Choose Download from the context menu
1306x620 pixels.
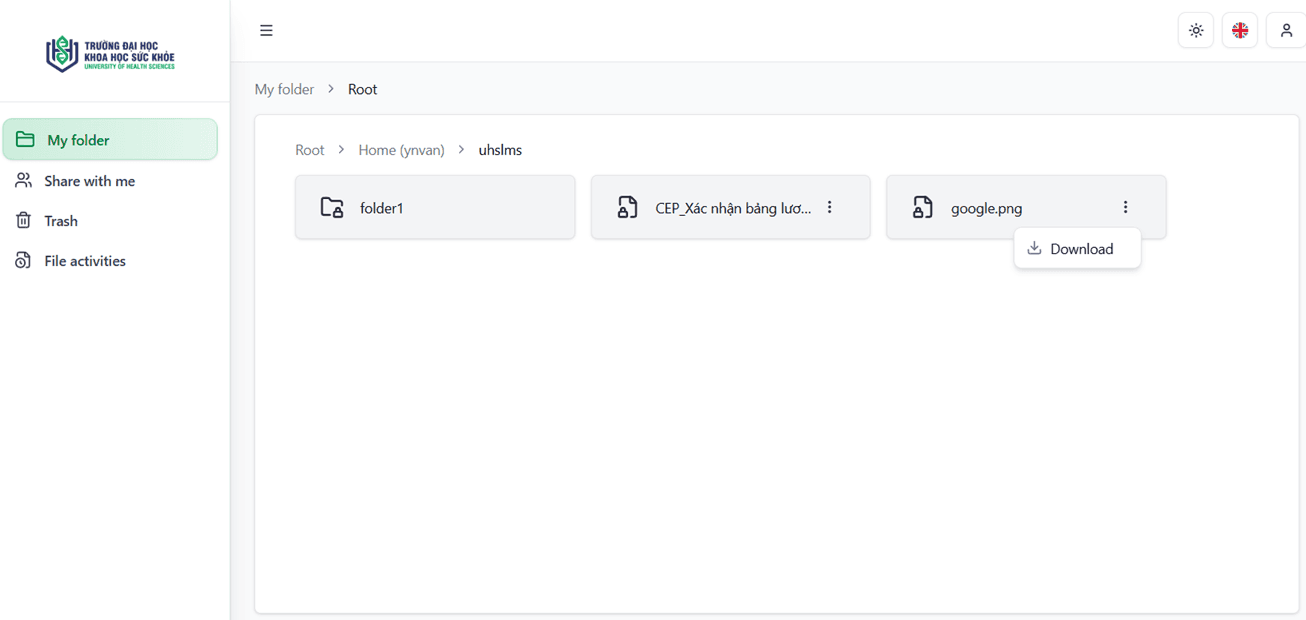(x=1077, y=249)
